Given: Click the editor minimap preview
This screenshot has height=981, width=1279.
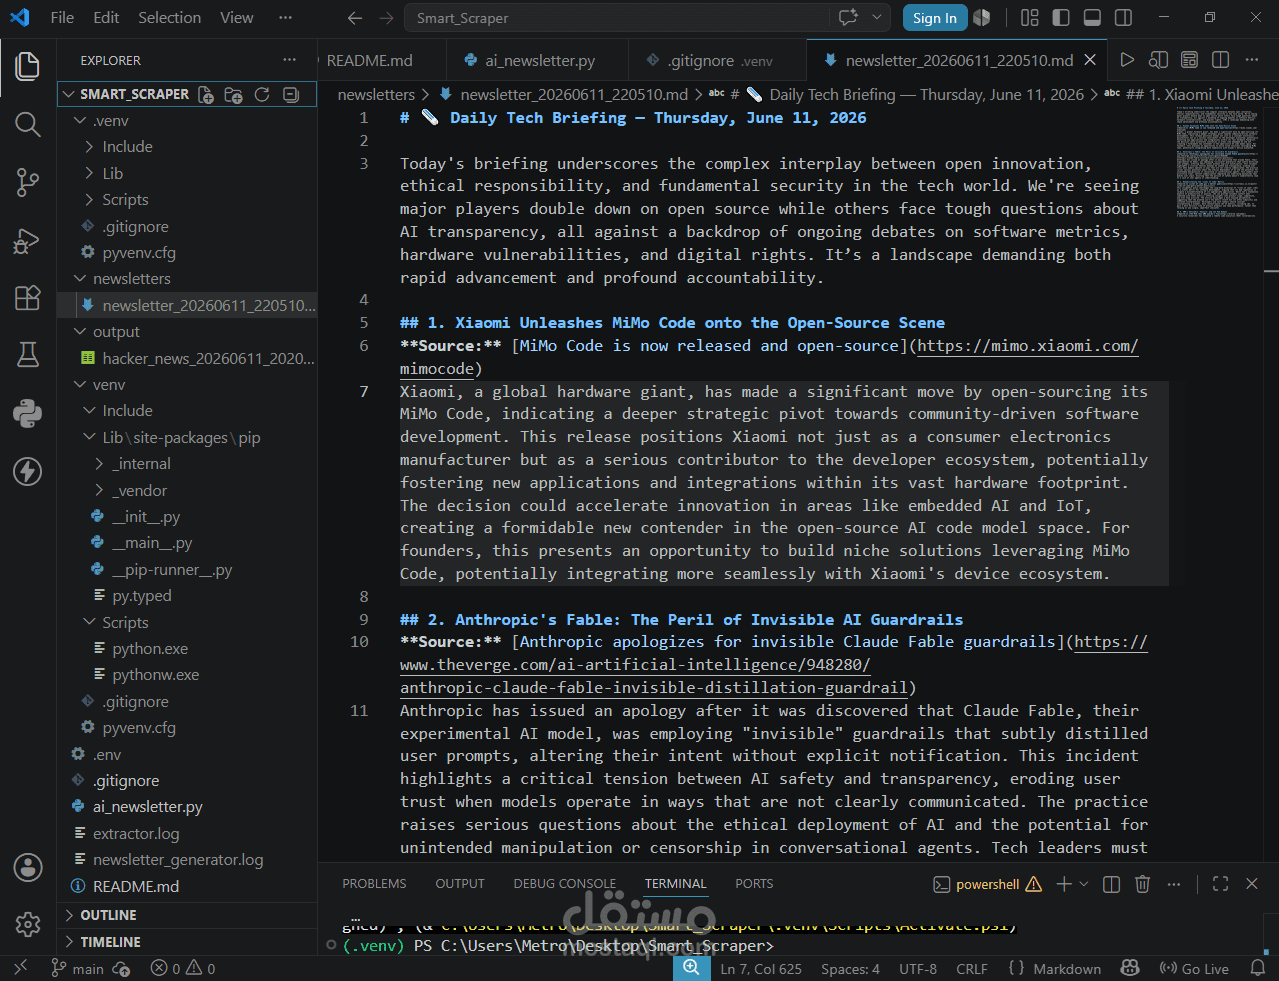Looking at the screenshot, I should (x=1217, y=163).
